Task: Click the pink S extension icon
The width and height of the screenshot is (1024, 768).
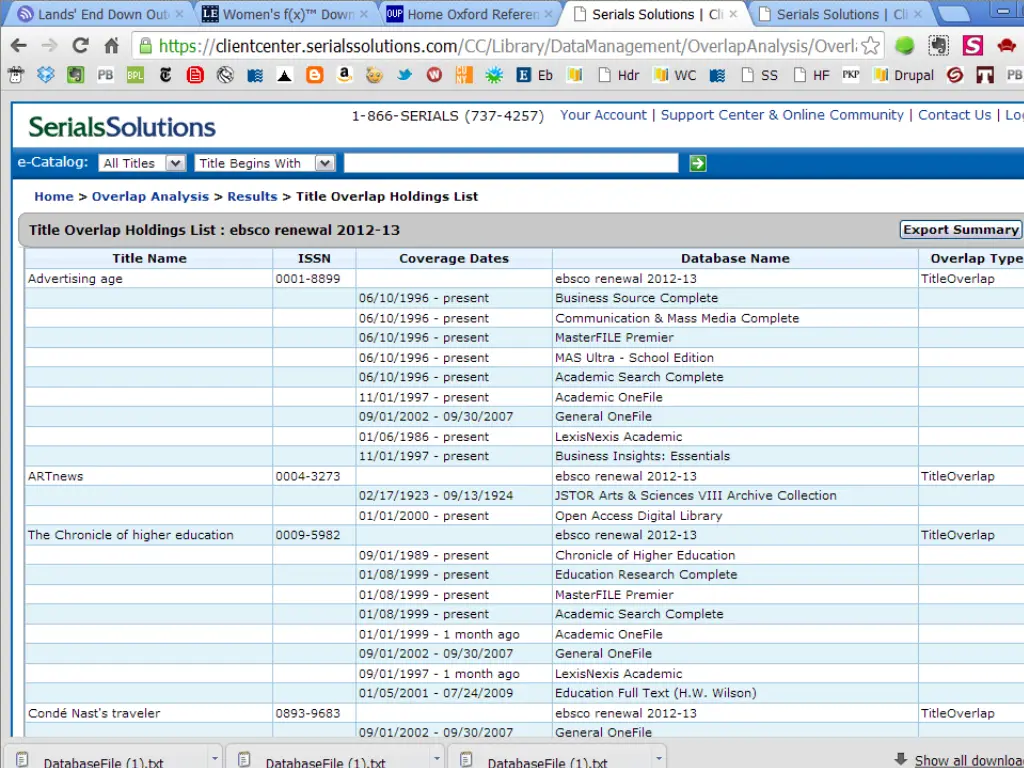Action: point(972,46)
